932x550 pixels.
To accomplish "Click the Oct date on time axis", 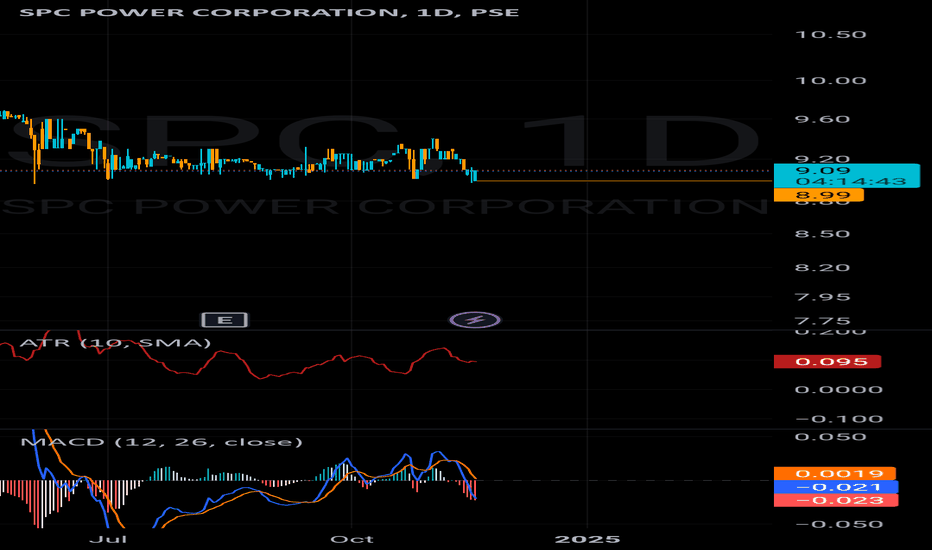I will (352, 539).
